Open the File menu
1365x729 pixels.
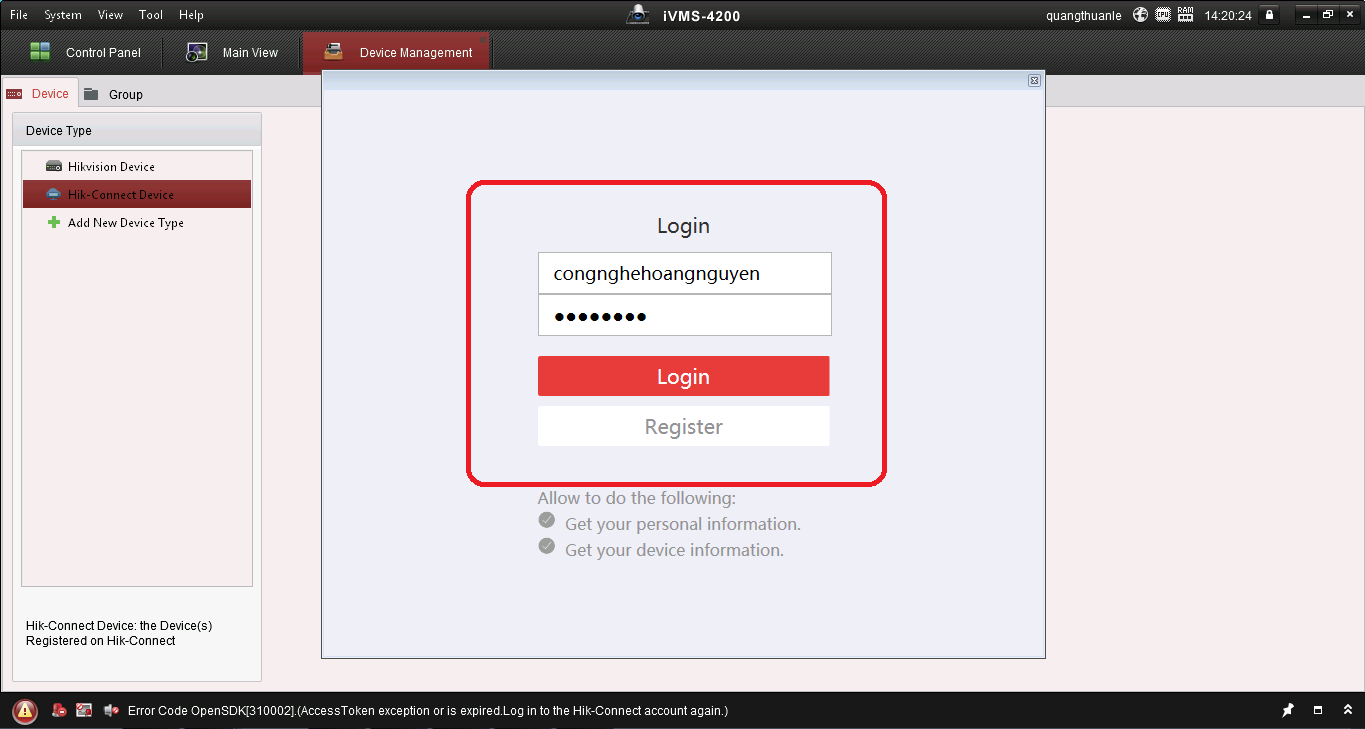[19, 15]
